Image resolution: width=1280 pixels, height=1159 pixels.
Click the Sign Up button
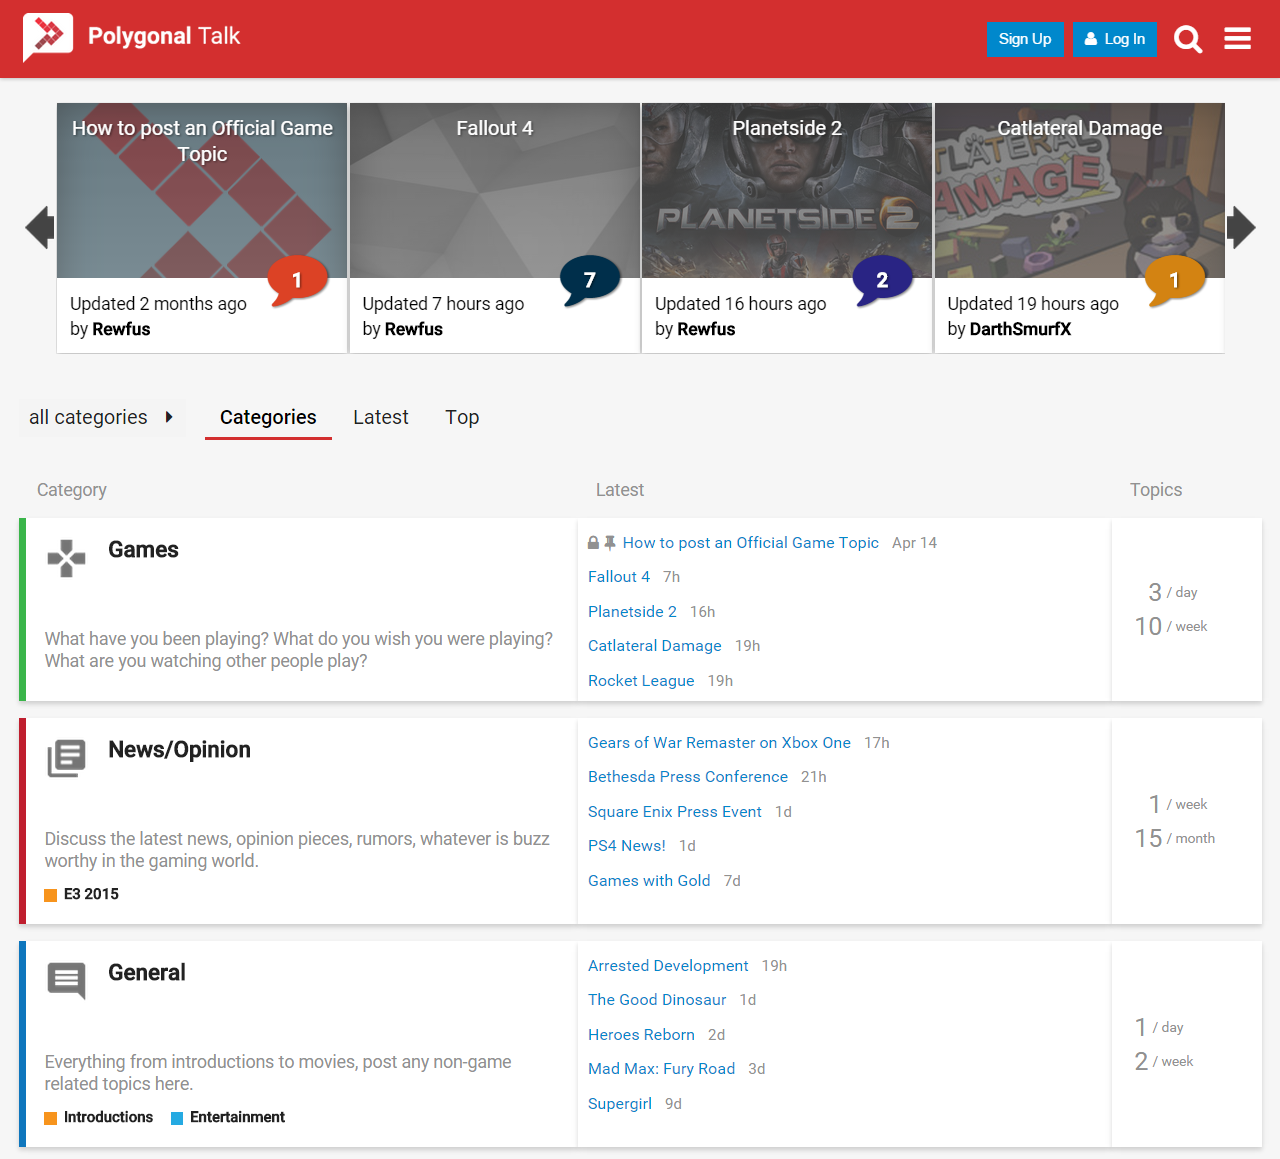click(1025, 39)
